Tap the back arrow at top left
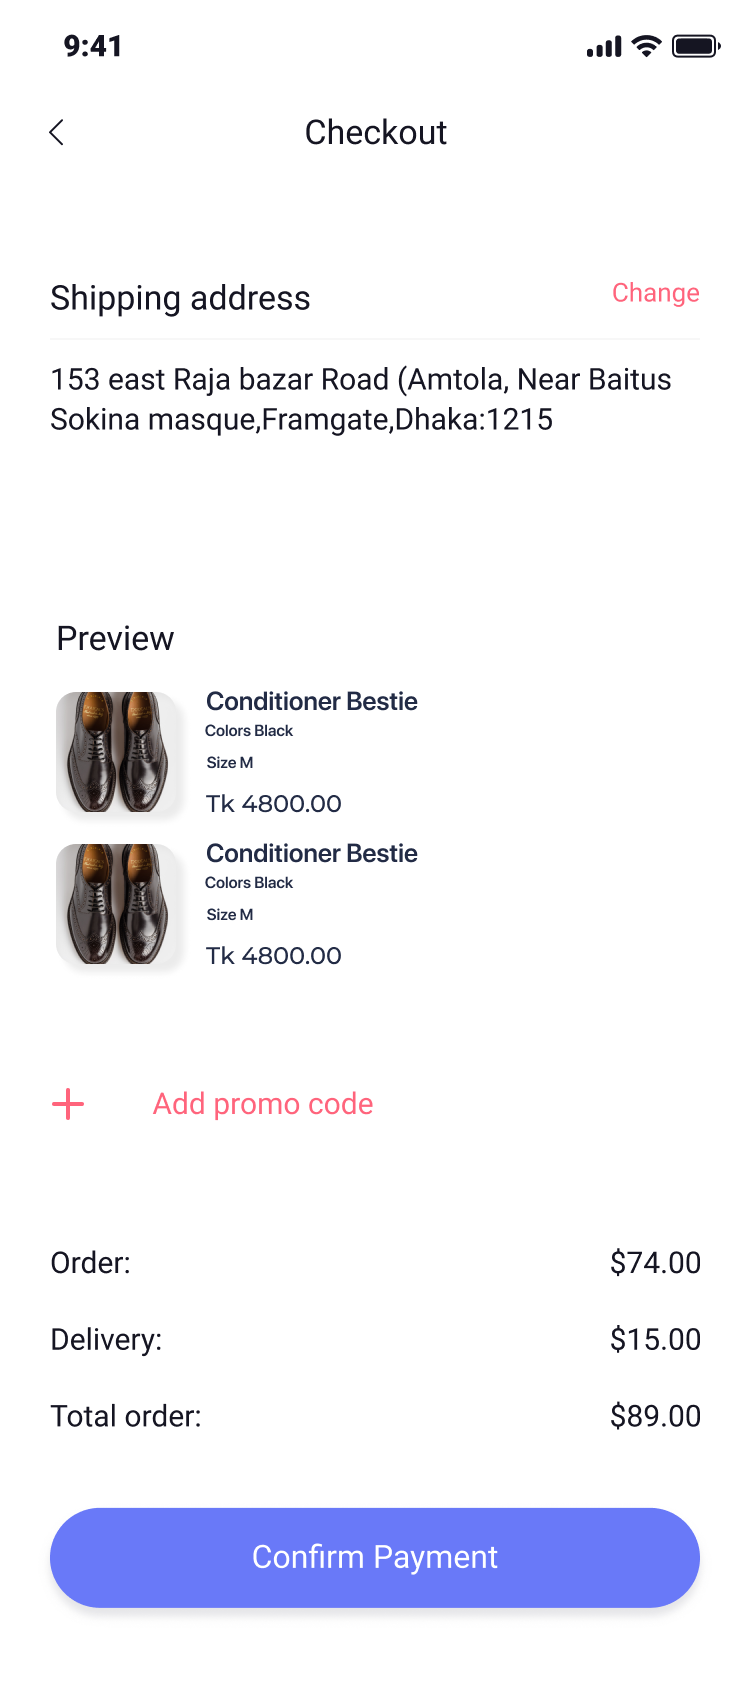Viewport: 750px width, 1690px height. pyautogui.click(x=57, y=131)
